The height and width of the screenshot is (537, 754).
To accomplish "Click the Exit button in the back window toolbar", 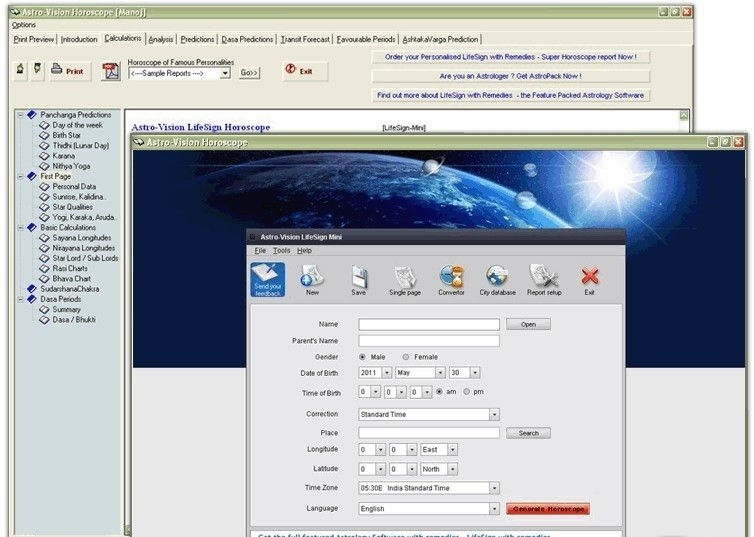I will [x=305, y=71].
